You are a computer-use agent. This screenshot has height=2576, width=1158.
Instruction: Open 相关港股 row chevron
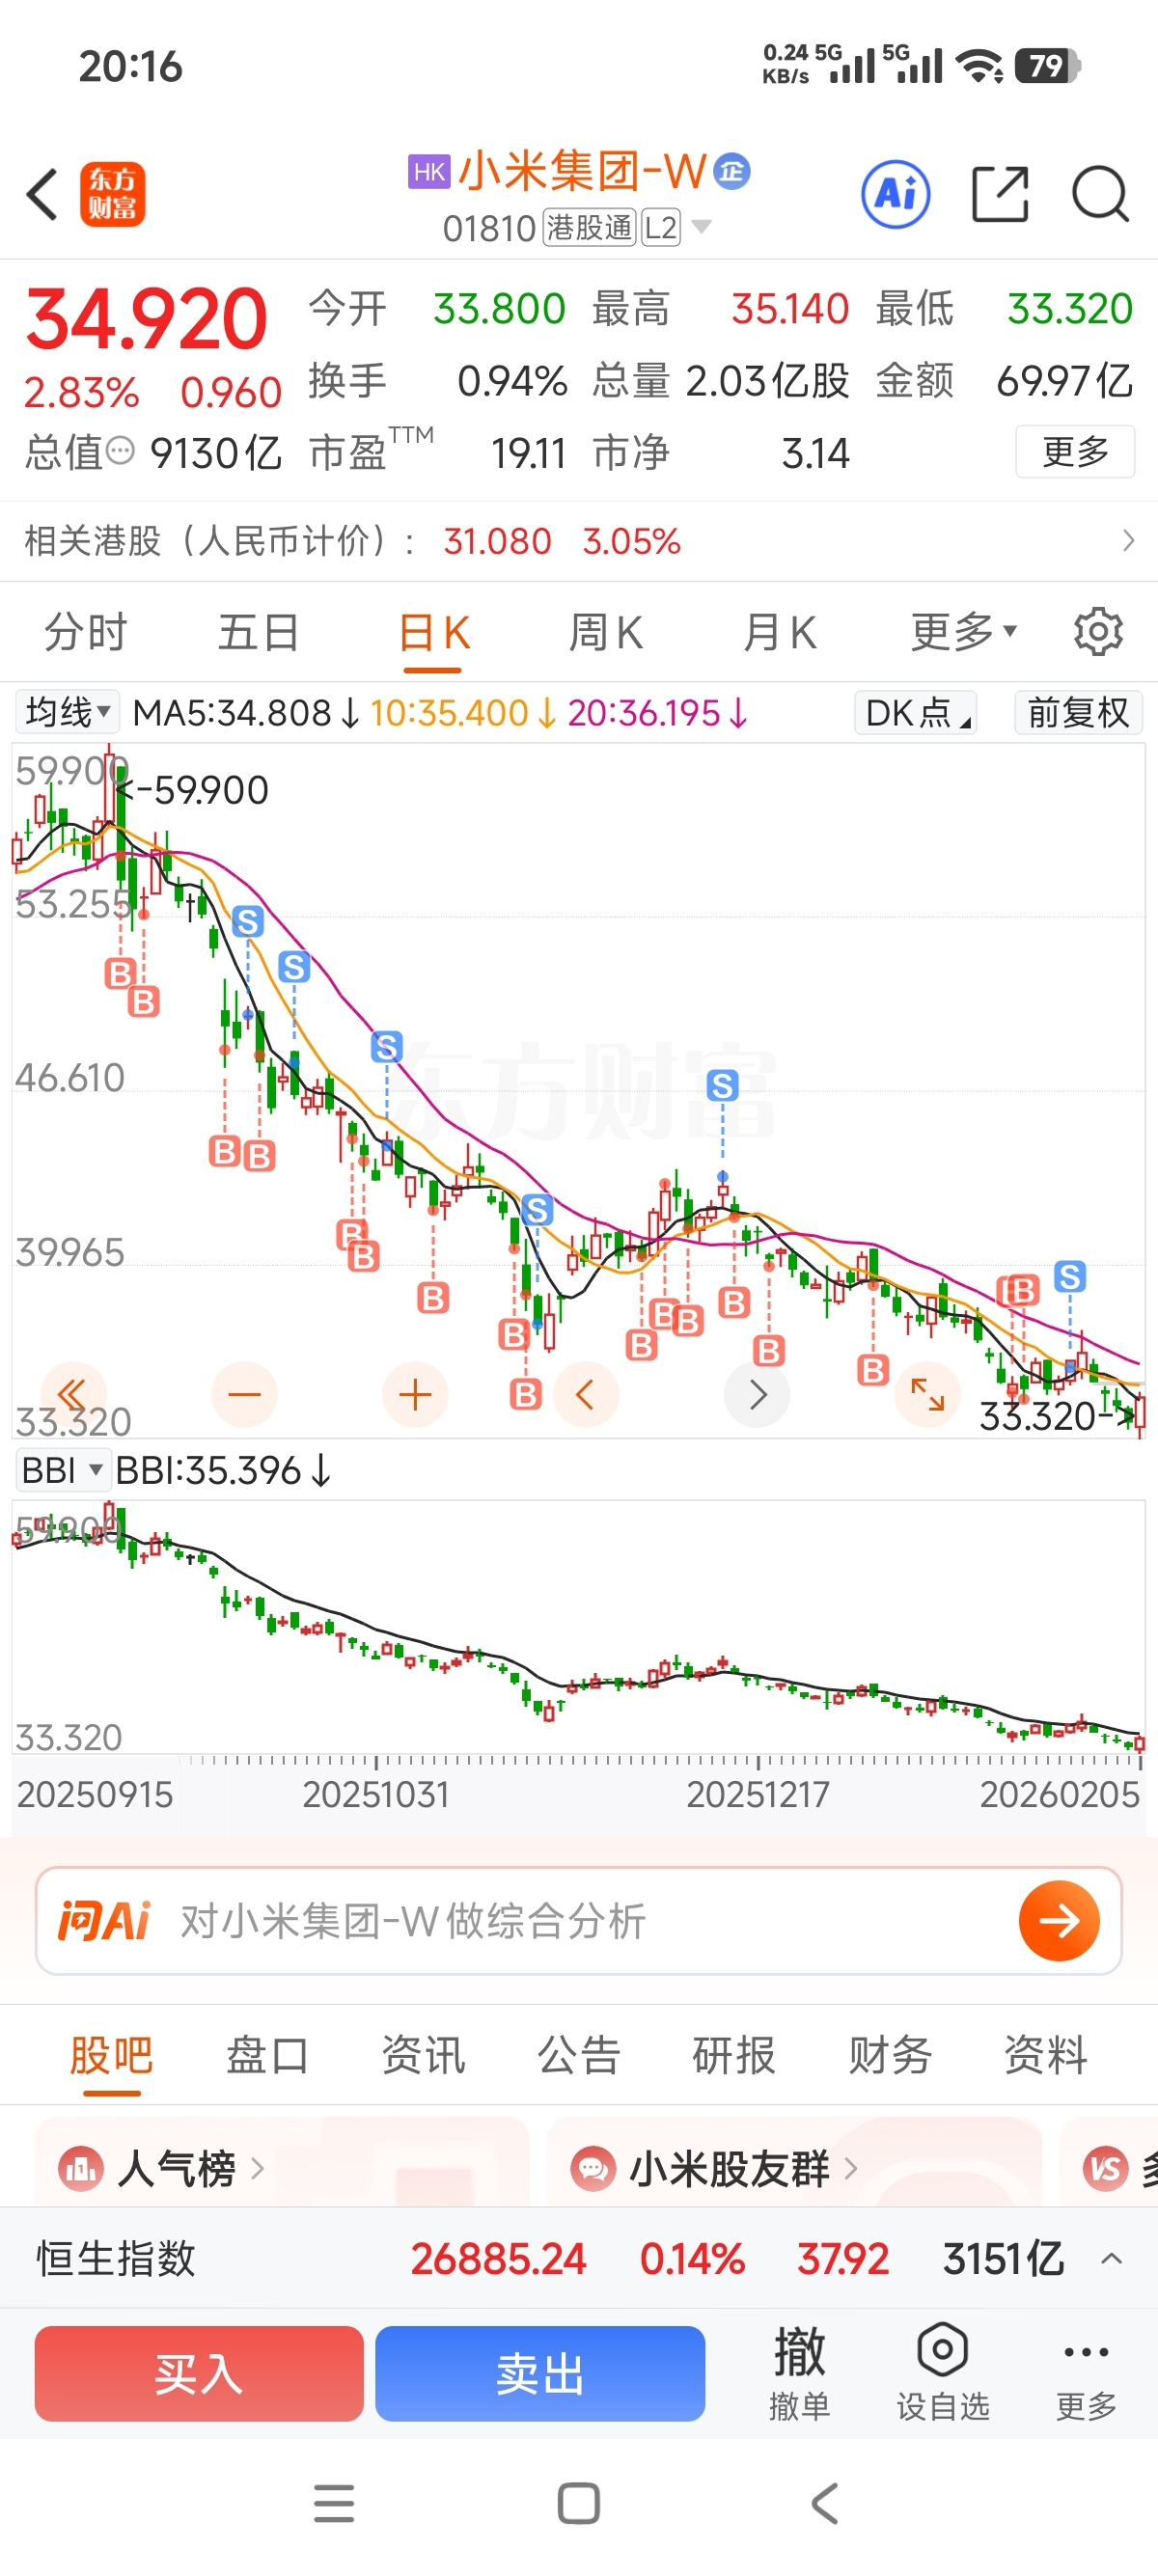pos(1128,541)
